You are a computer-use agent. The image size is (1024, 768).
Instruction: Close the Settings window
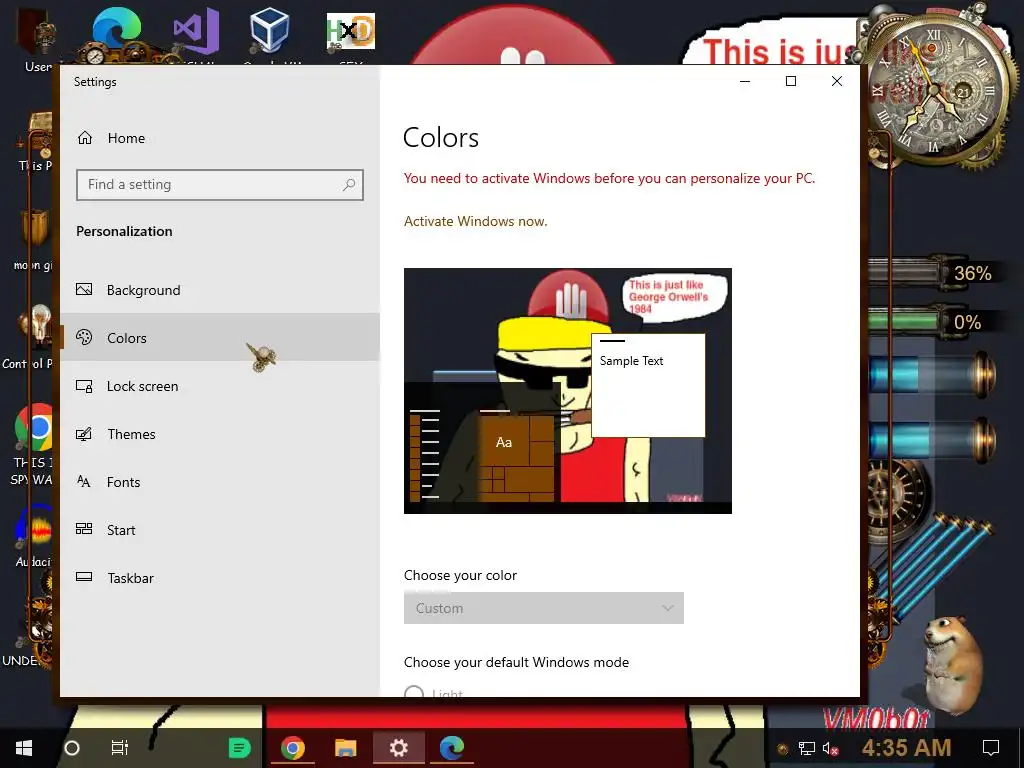837,81
